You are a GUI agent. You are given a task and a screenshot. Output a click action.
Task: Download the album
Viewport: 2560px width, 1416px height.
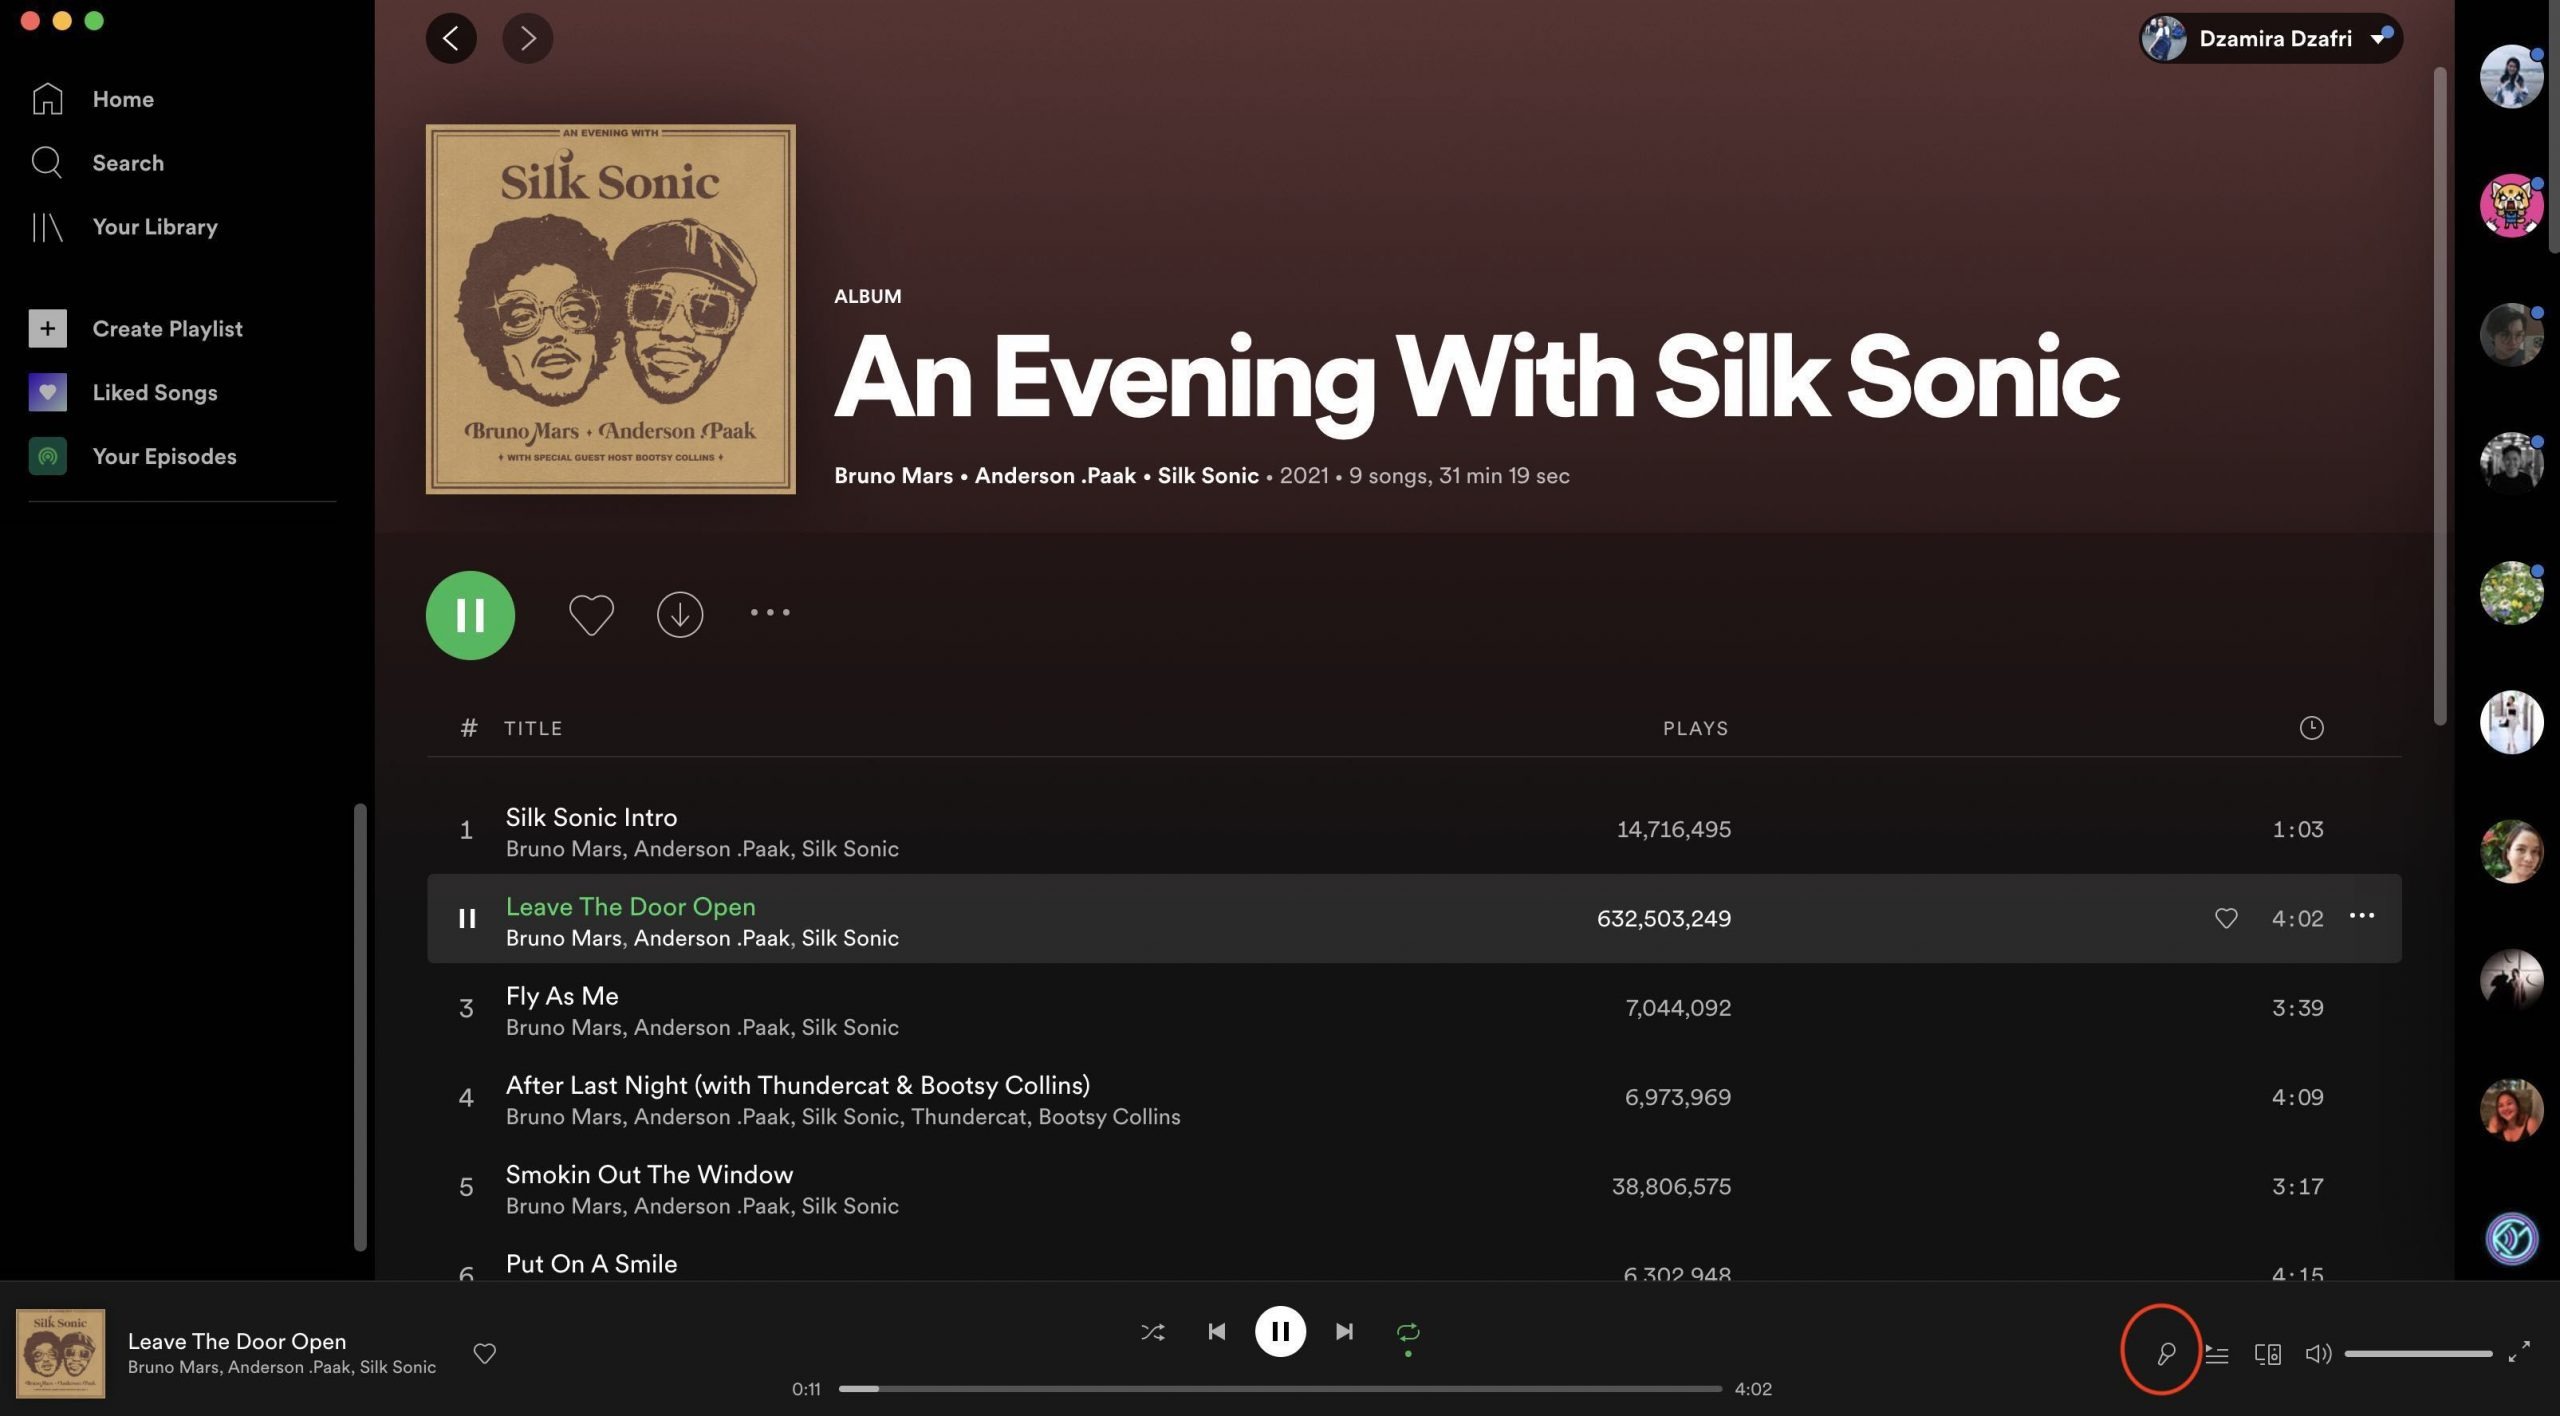680,614
